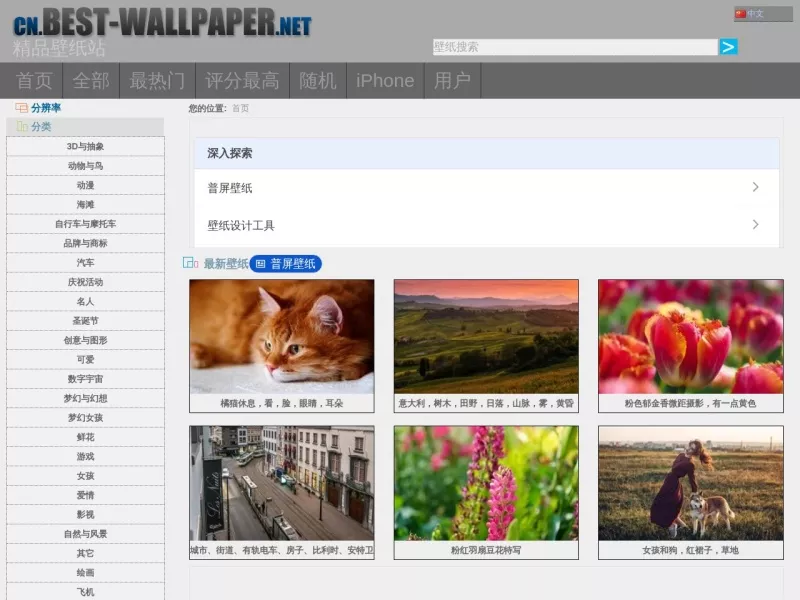Select the 汽车 category
Viewport: 800px width, 600px height.
(x=85, y=263)
